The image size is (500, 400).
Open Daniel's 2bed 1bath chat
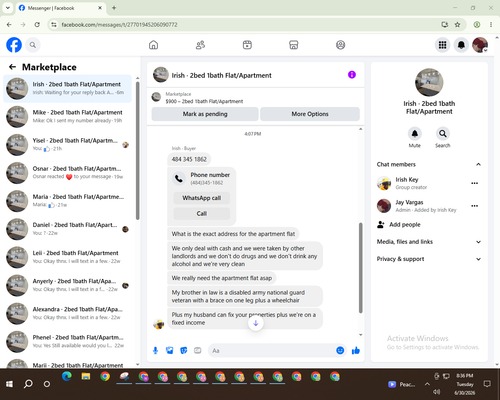[x=68, y=229]
